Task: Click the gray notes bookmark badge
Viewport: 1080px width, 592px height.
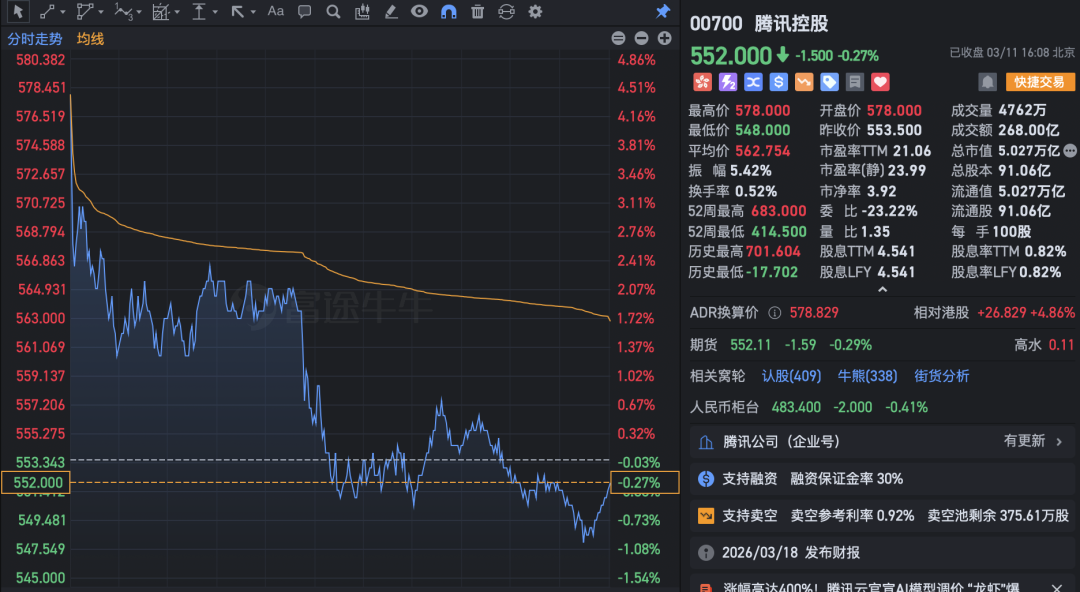Action: coord(855,82)
